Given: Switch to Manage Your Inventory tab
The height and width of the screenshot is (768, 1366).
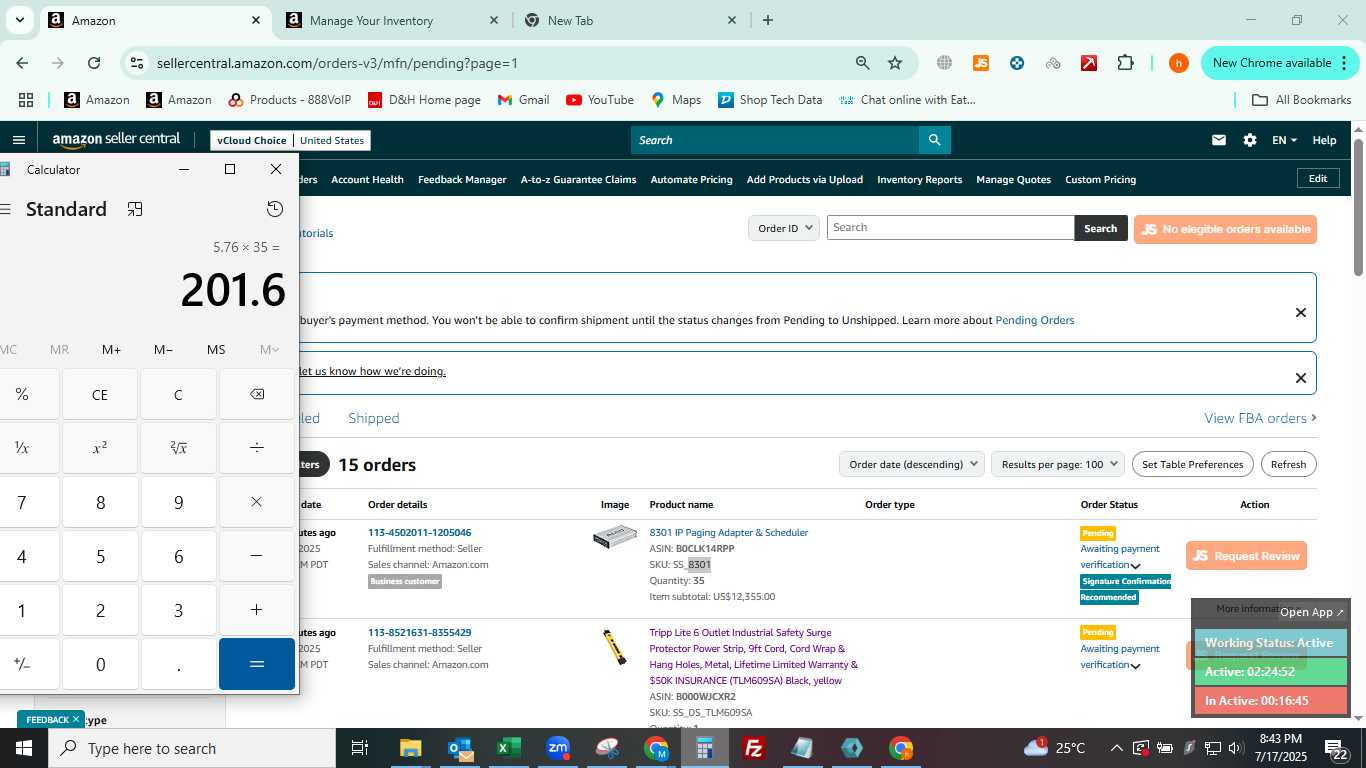Looking at the screenshot, I should (393, 20).
